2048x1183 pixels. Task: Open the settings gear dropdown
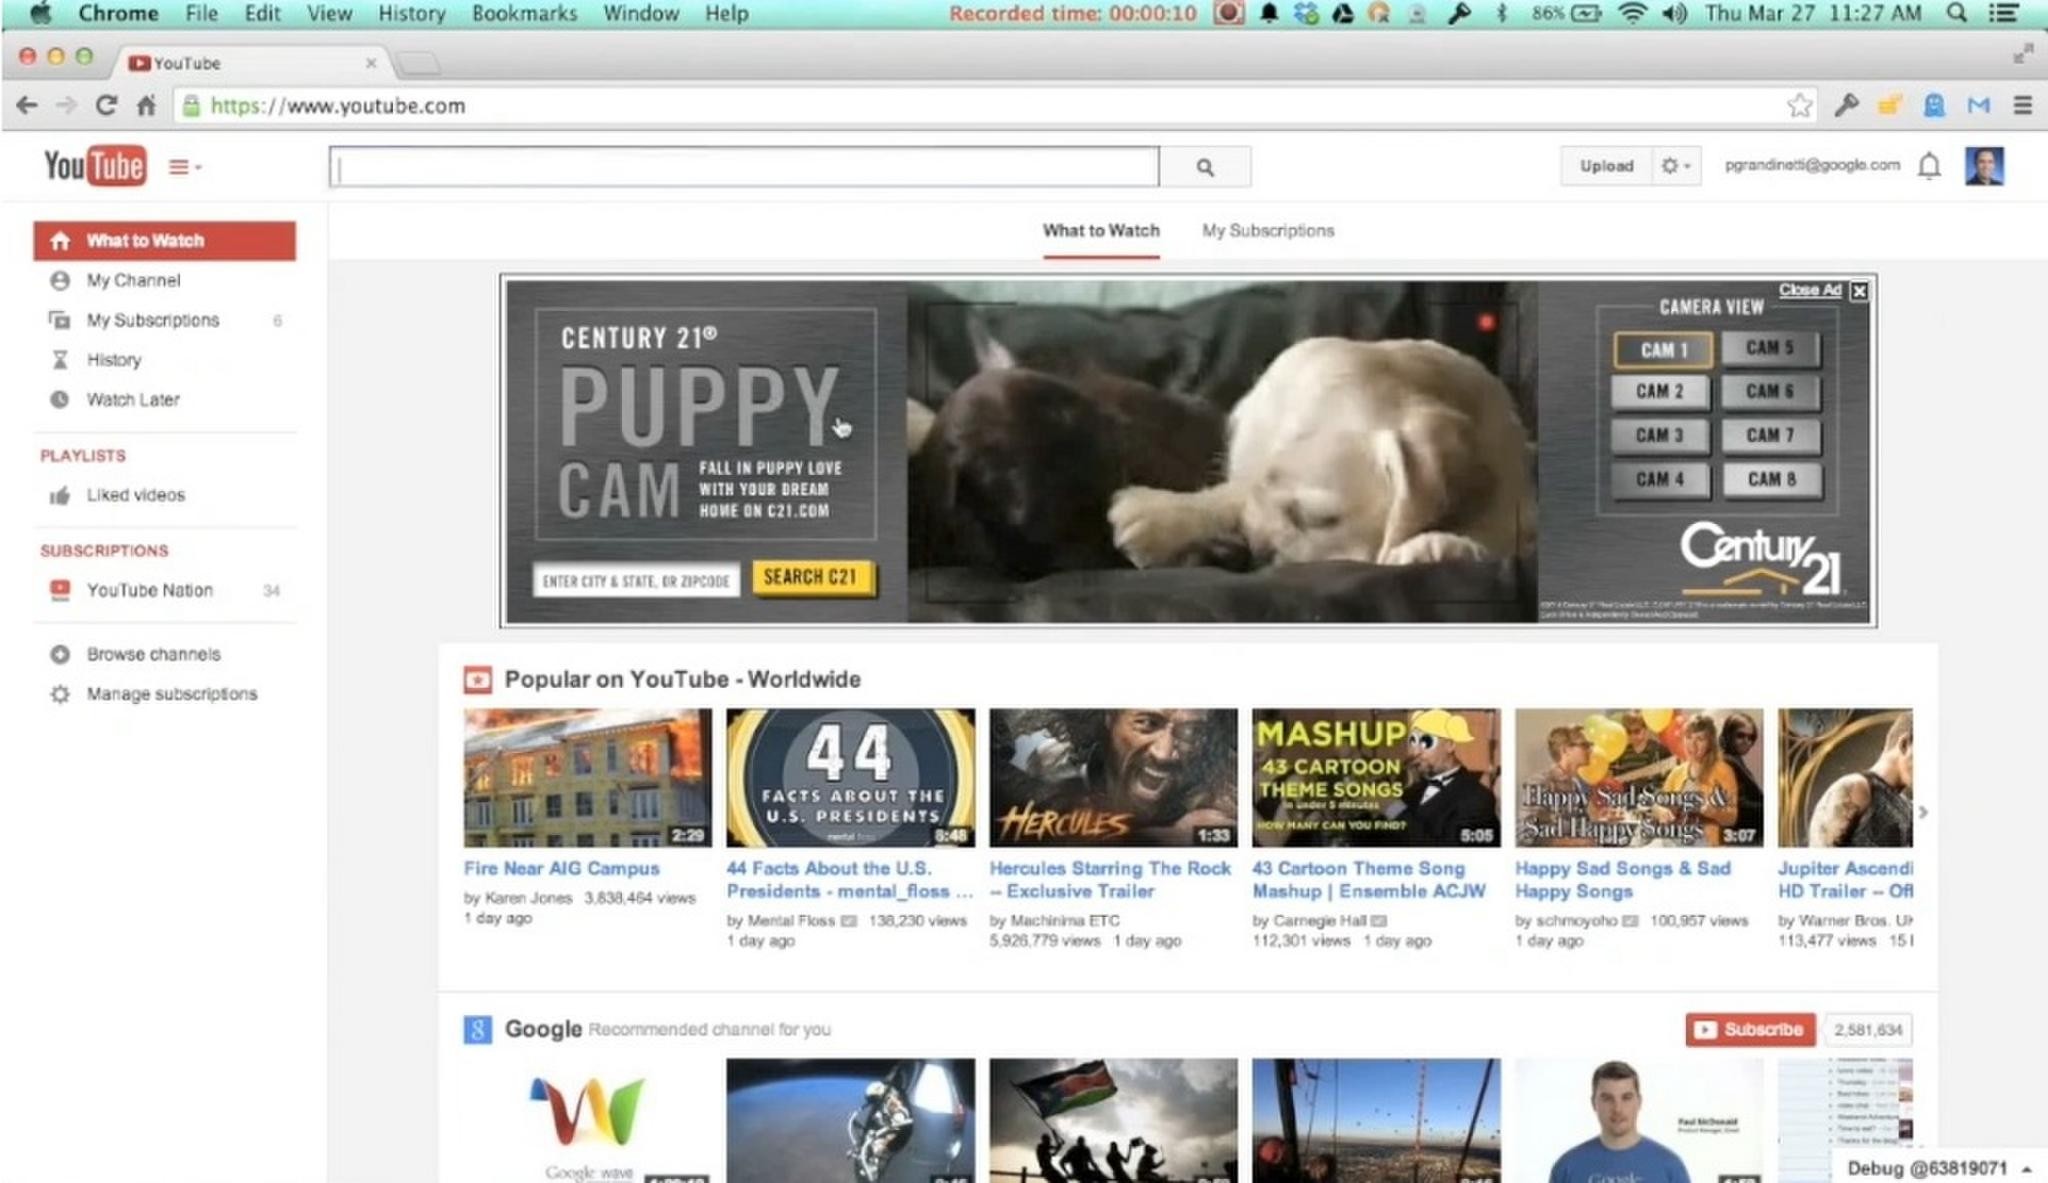[x=1676, y=166]
